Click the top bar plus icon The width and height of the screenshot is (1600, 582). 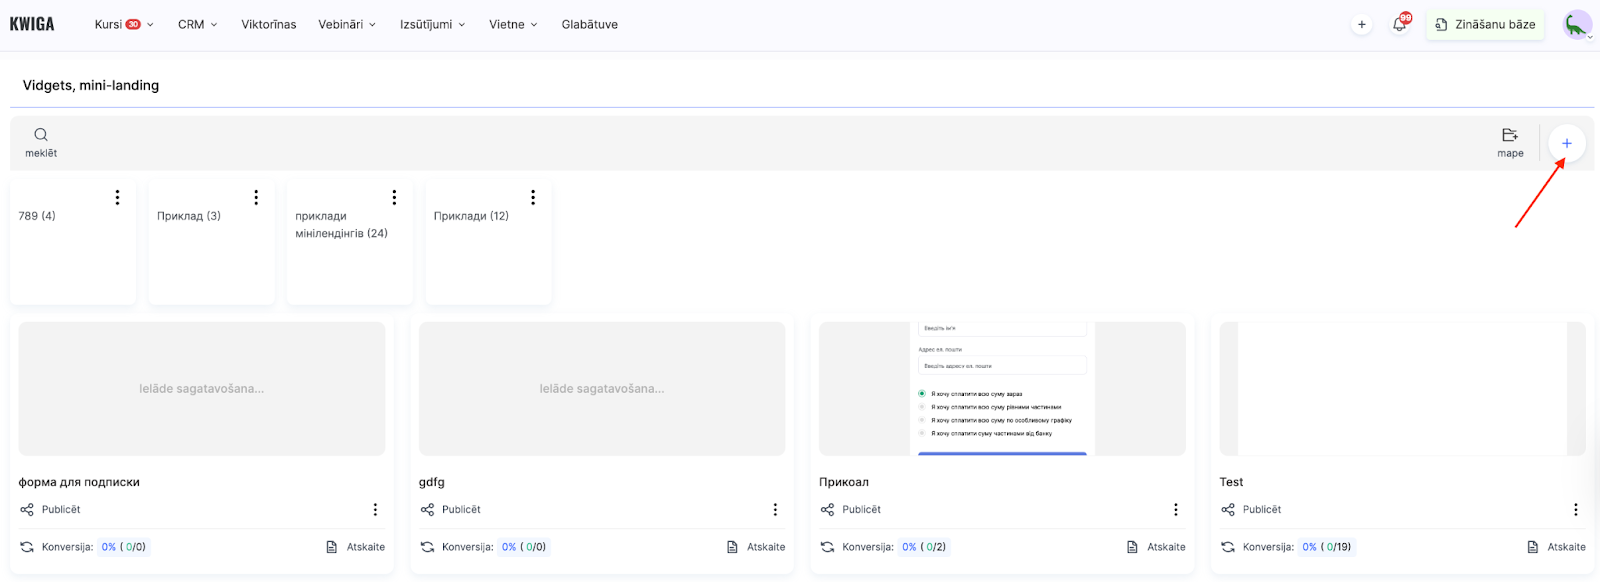pos(1361,25)
